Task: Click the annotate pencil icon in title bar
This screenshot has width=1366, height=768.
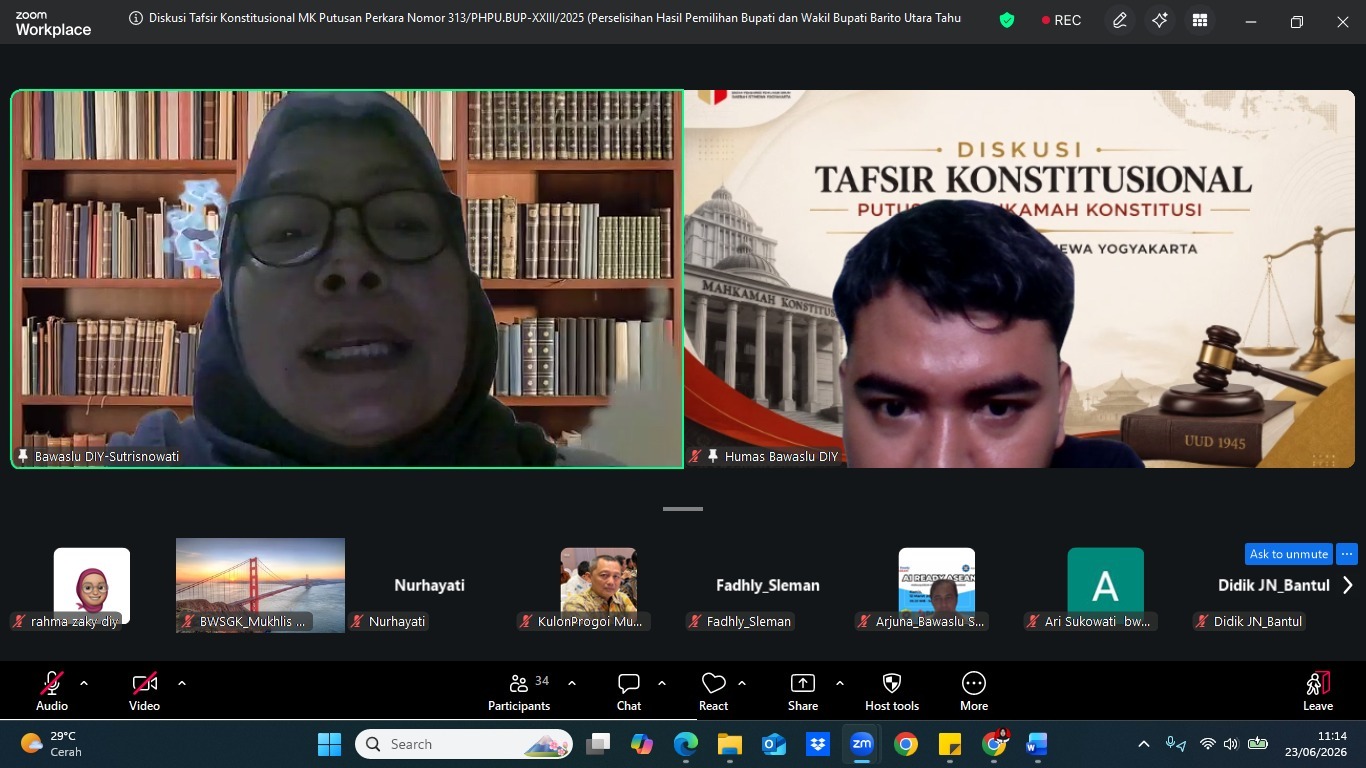Action: [x=1120, y=21]
